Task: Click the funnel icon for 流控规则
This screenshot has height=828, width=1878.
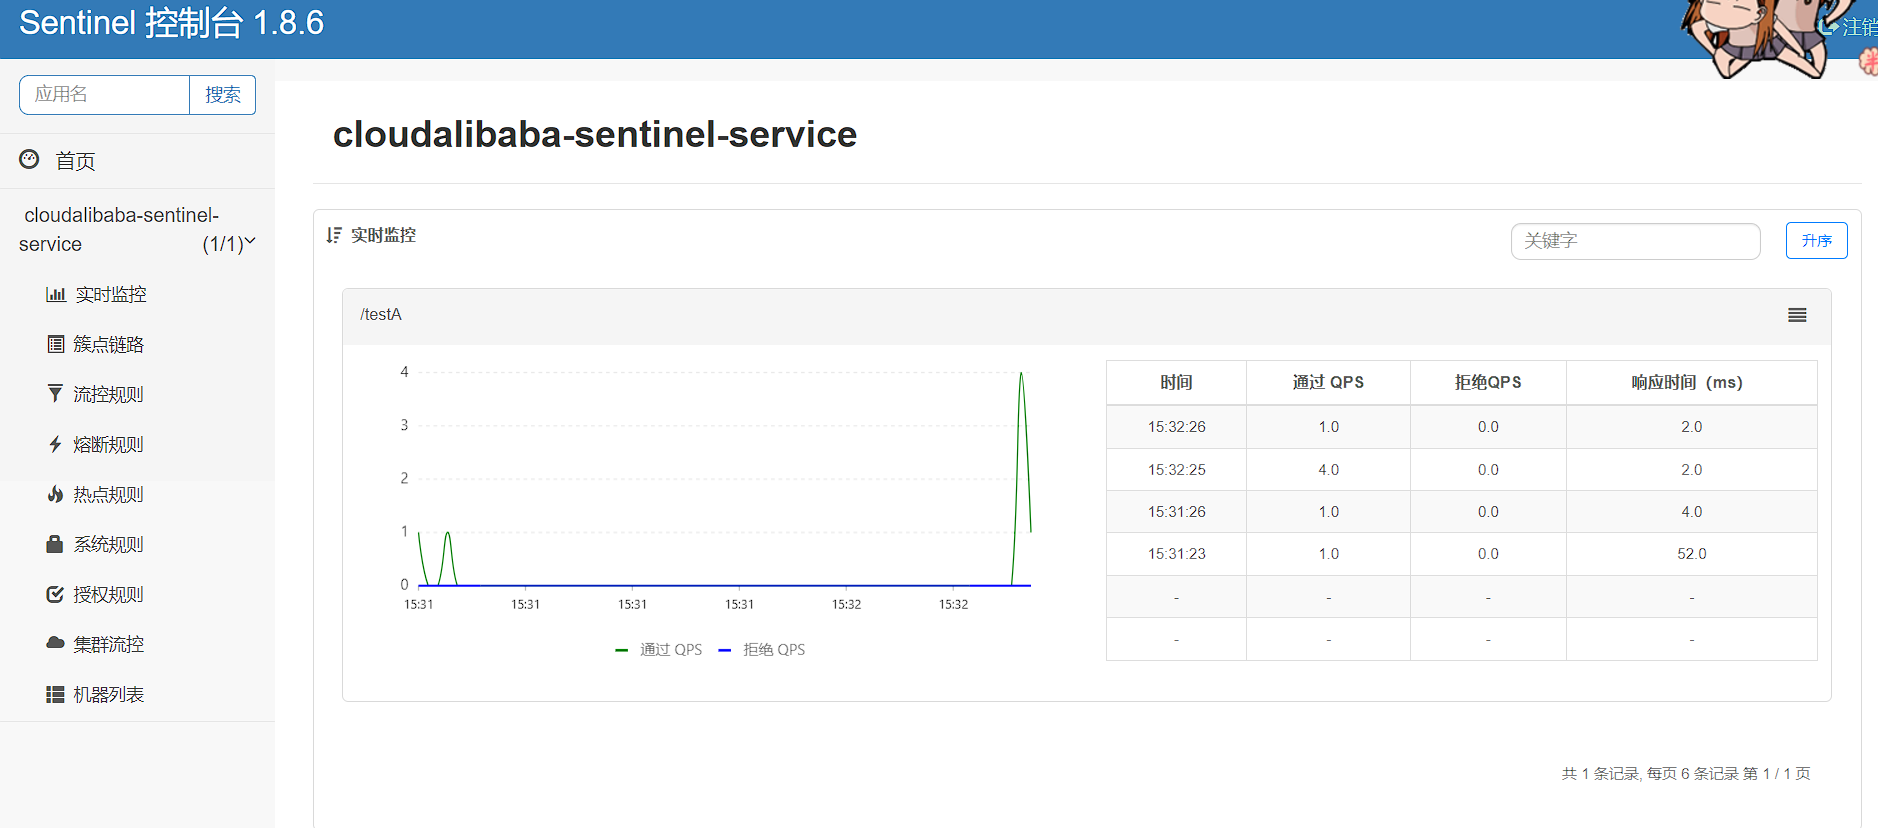Action: point(55,394)
